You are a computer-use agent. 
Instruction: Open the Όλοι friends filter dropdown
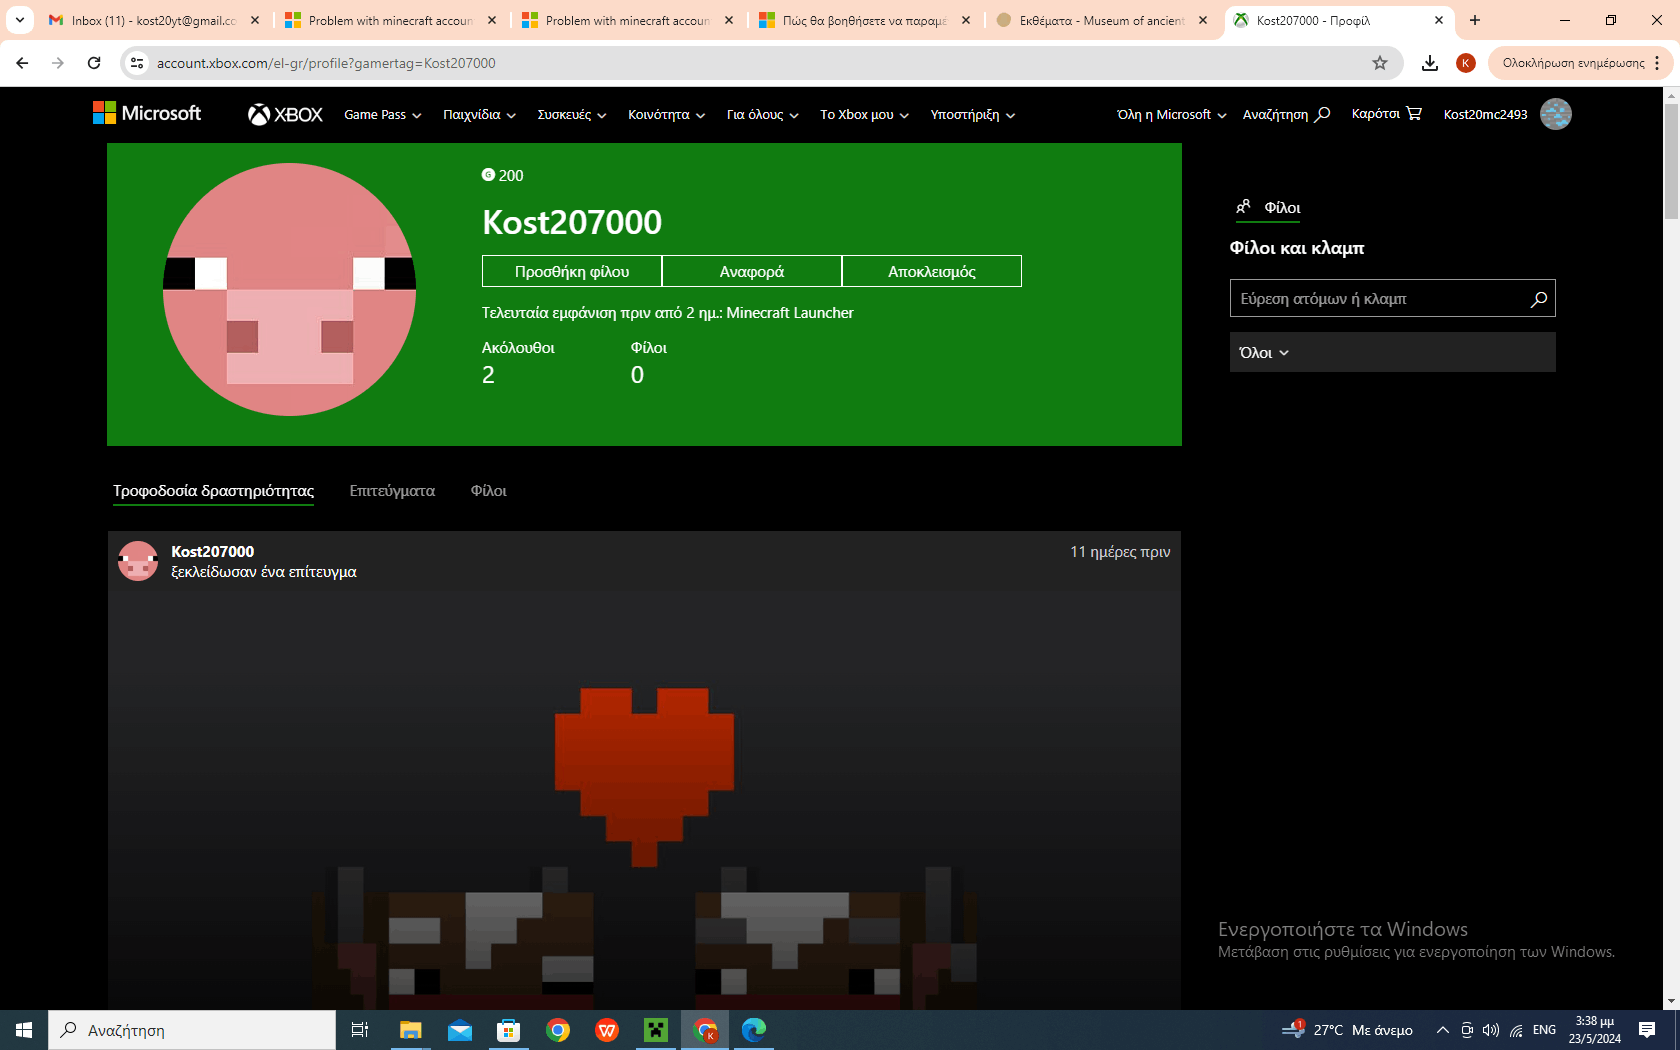coord(1392,352)
